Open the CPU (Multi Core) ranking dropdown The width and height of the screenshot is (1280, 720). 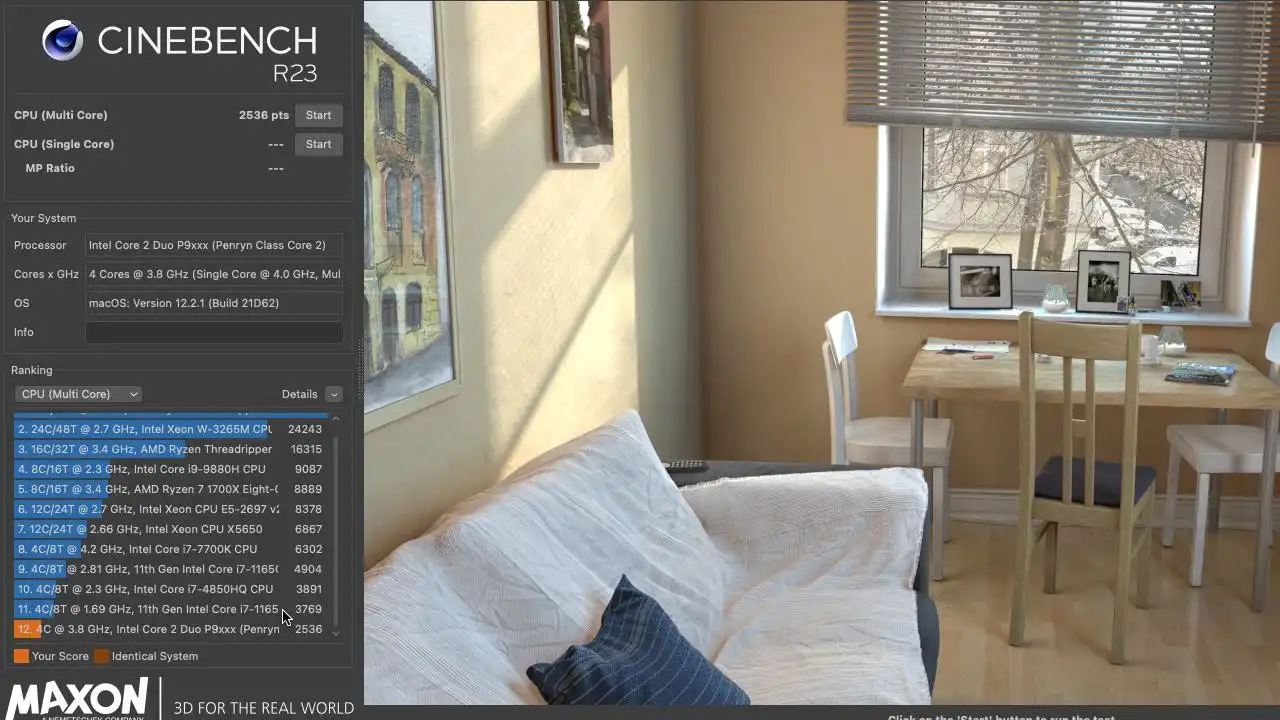(x=78, y=394)
